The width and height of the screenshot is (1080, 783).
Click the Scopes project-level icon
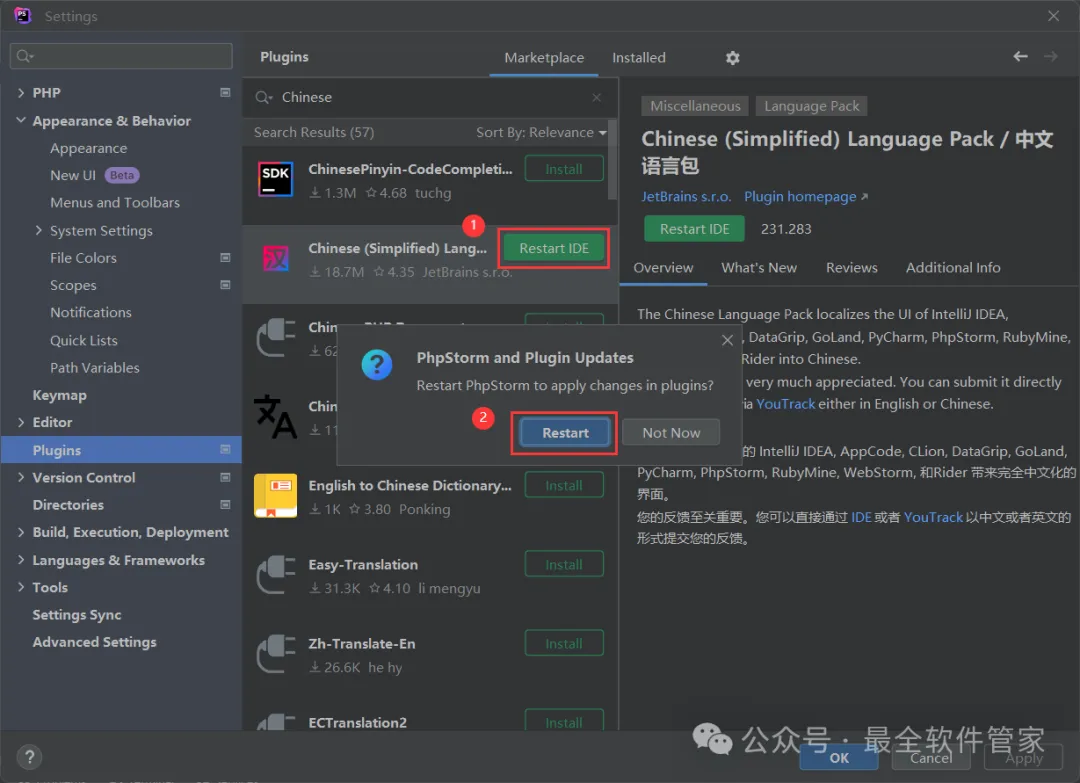225,284
